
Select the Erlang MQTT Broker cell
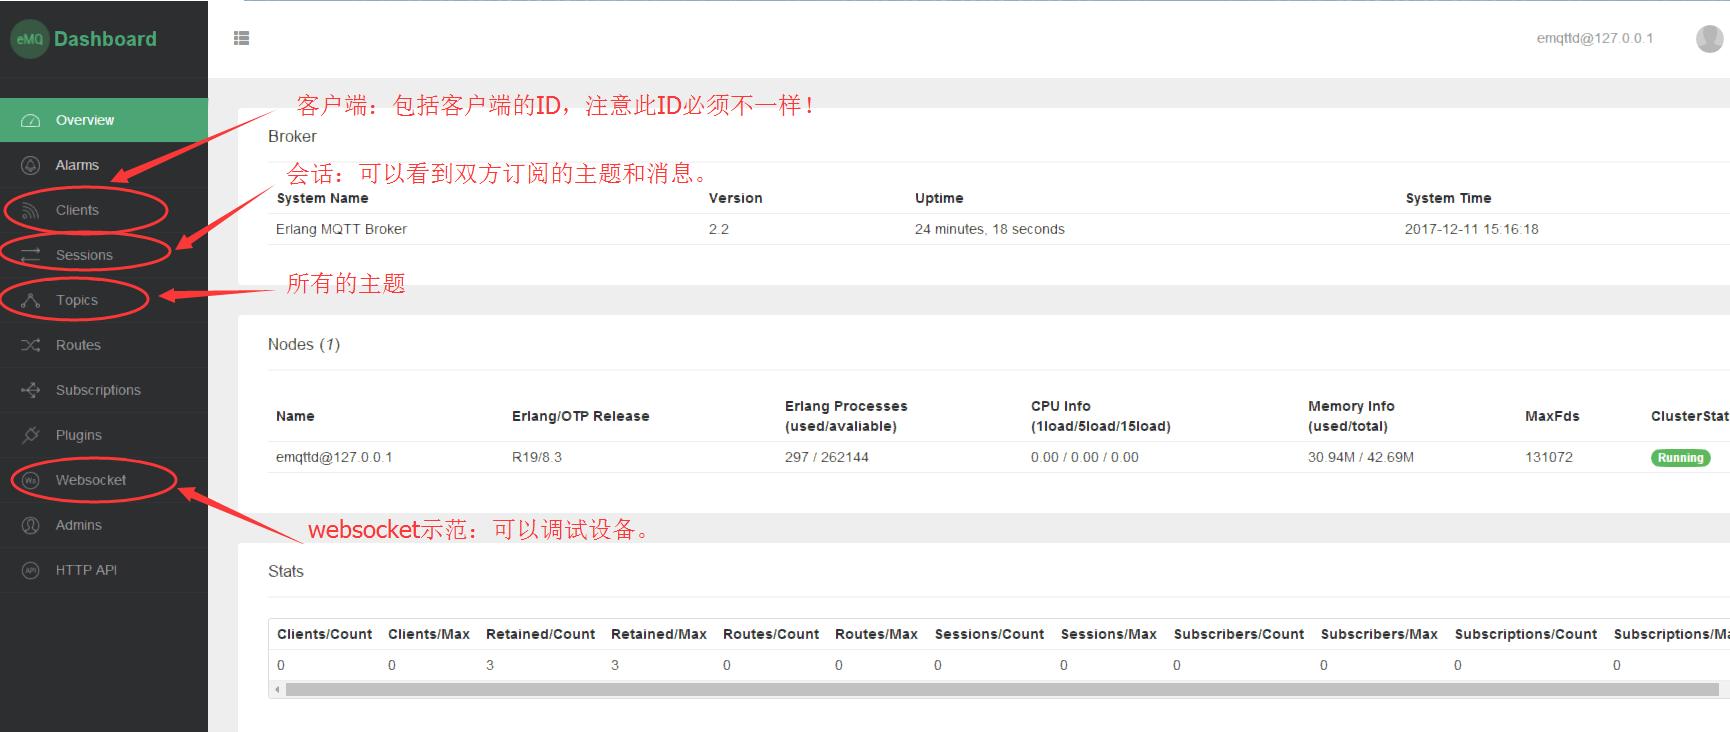(341, 229)
